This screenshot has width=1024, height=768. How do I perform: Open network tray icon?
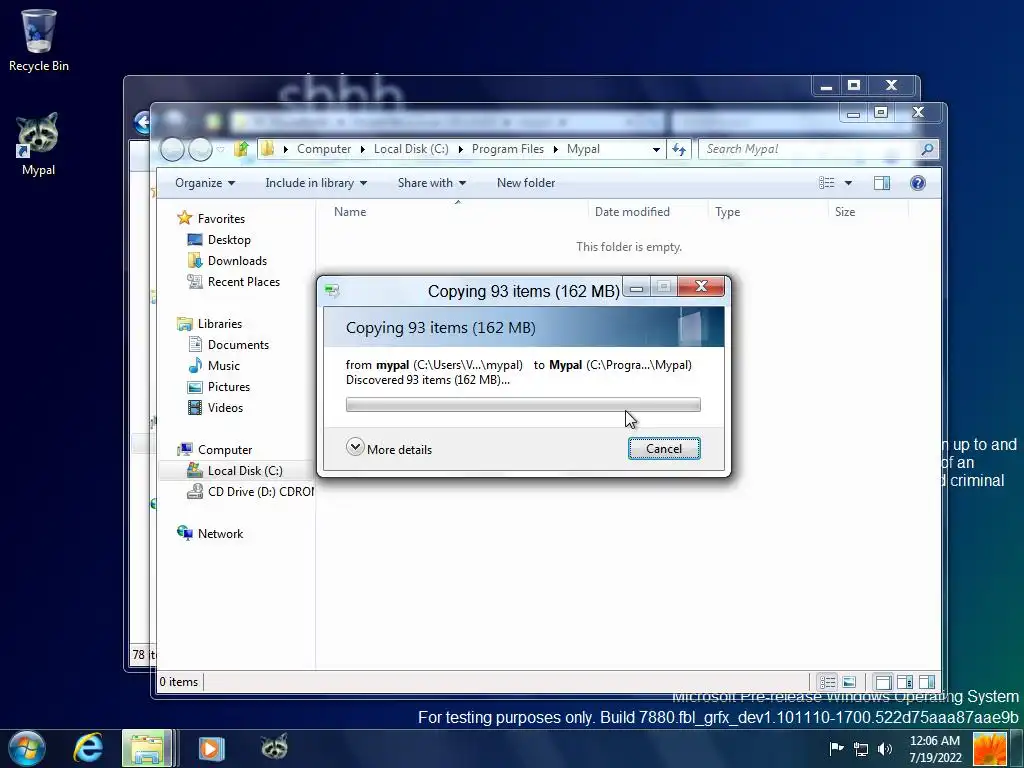861,749
